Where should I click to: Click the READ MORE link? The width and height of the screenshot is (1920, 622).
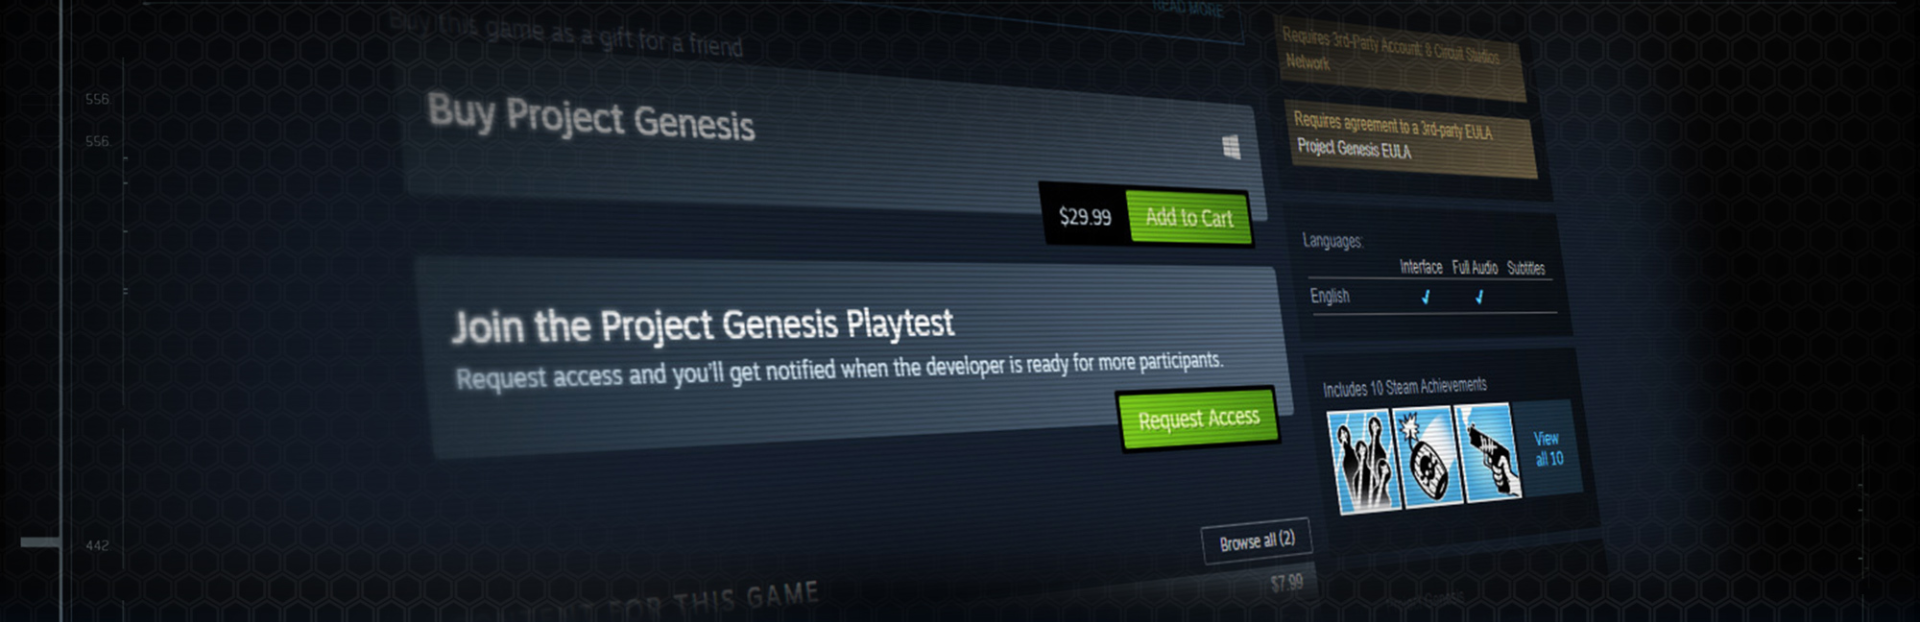pos(1188,8)
